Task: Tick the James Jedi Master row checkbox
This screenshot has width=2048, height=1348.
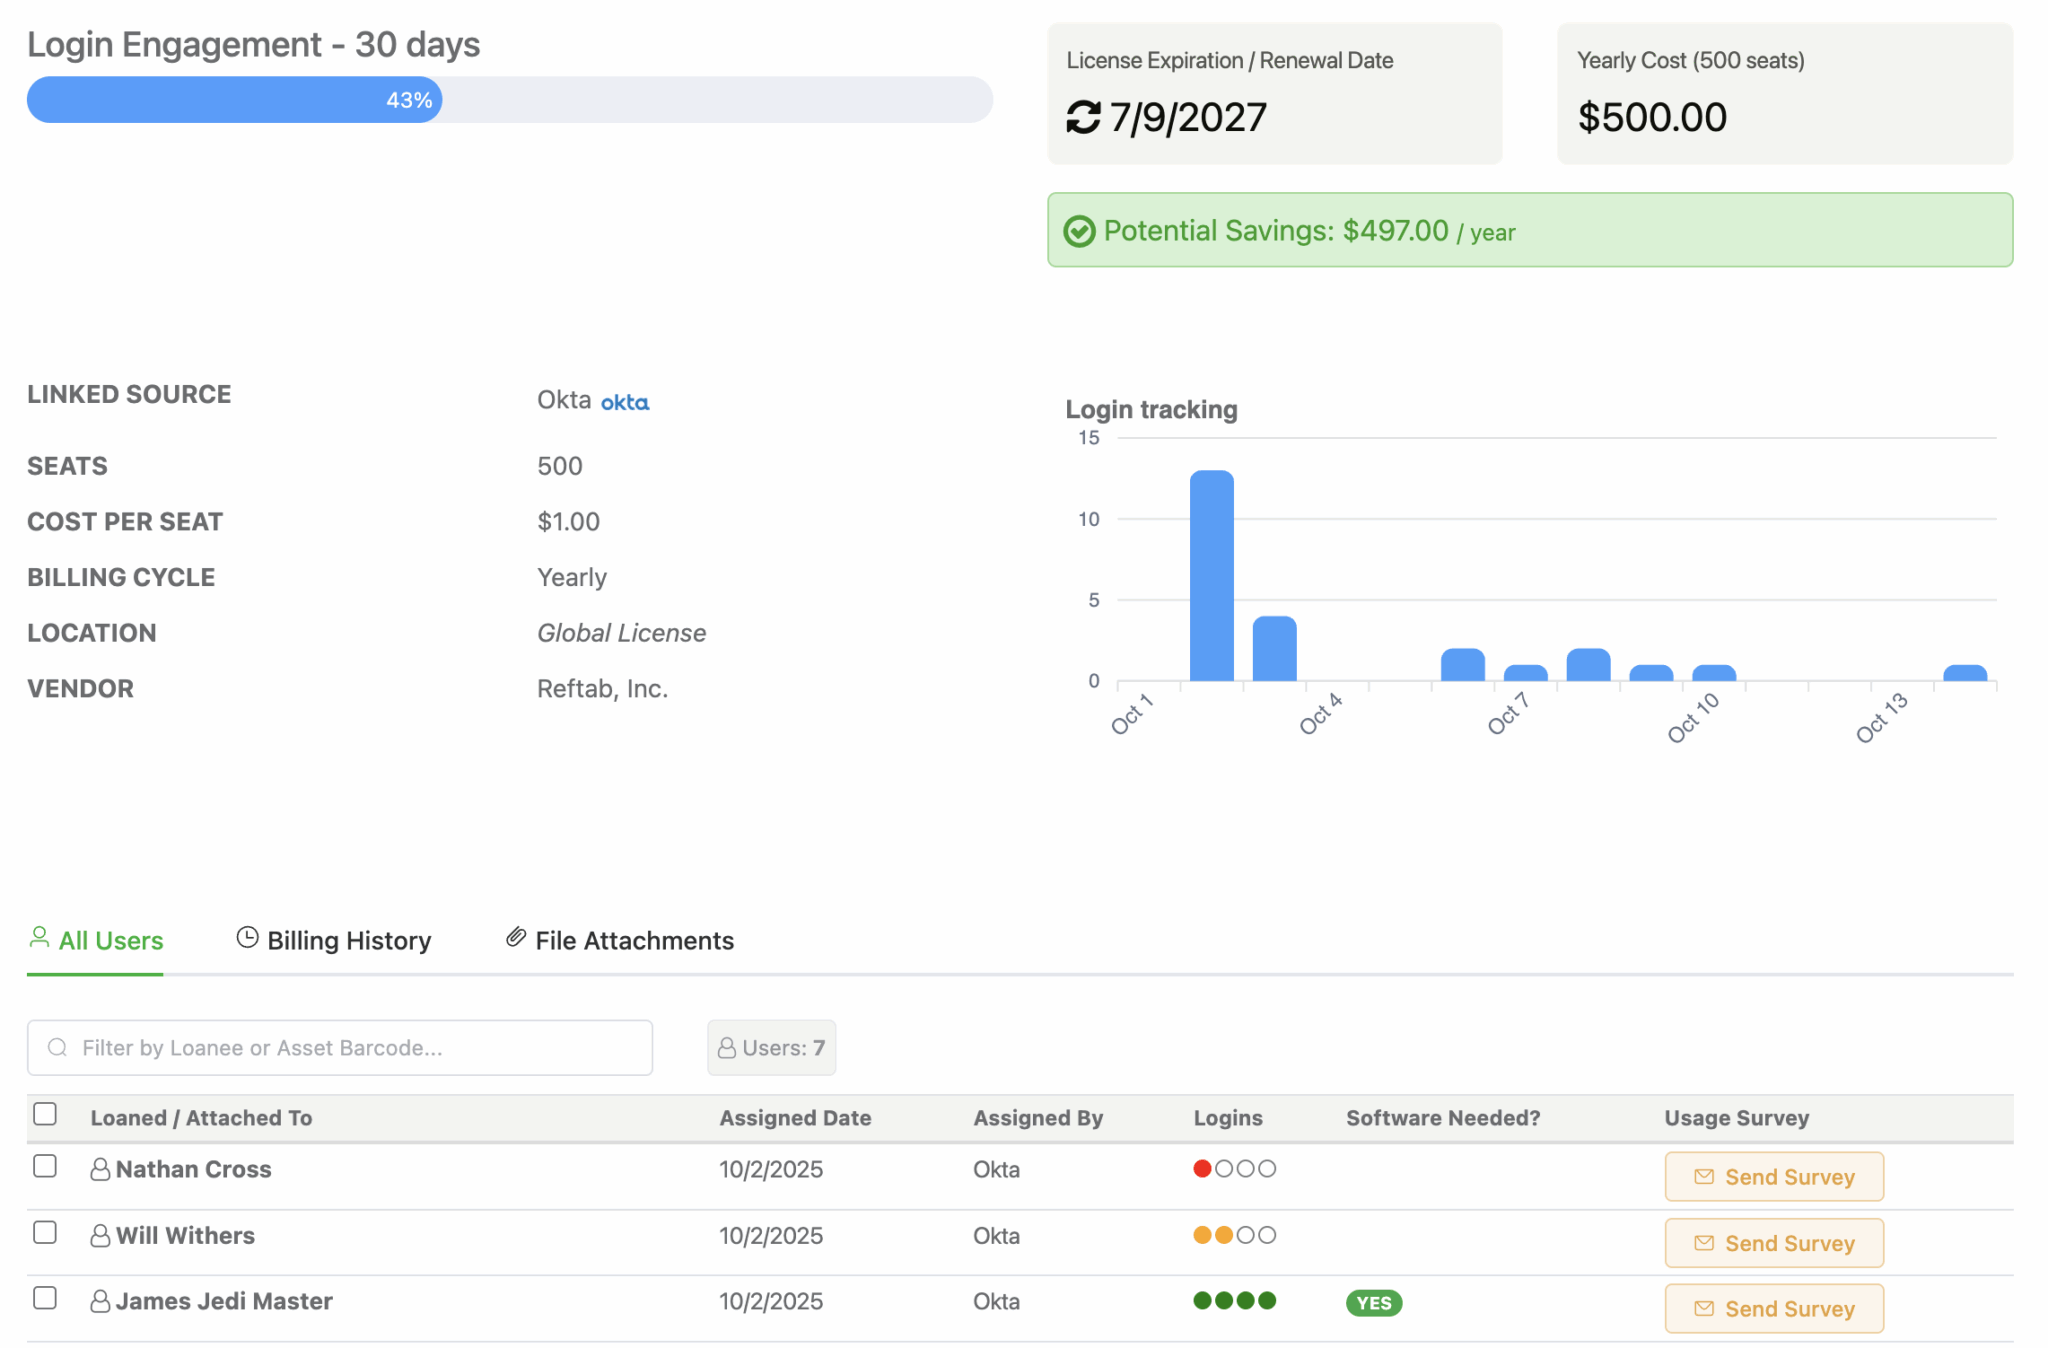Action: (x=45, y=1298)
